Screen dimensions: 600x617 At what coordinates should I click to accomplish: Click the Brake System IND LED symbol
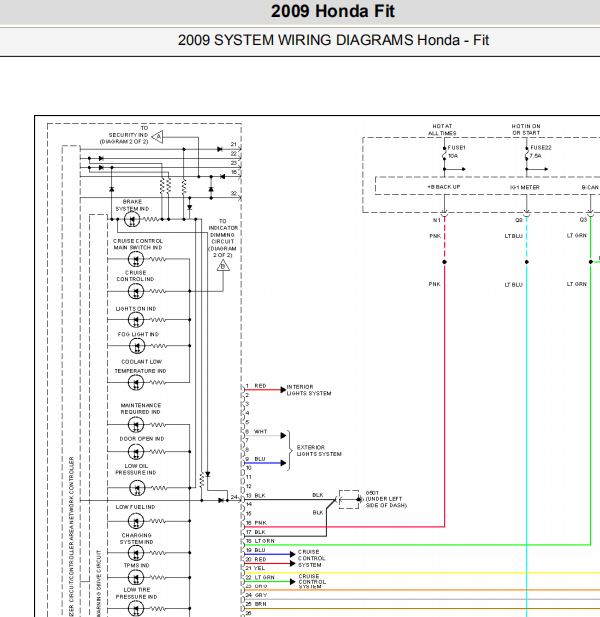click(132, 219)
